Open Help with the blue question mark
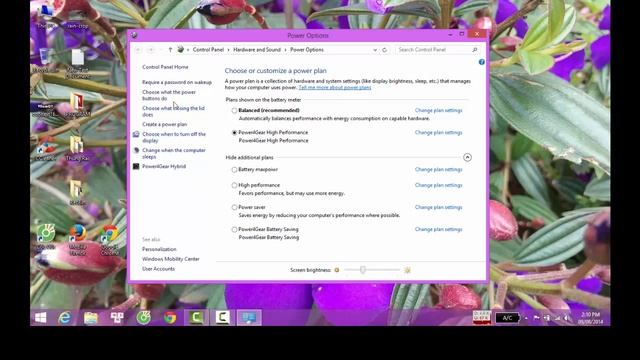Image resolution: width=640 pixels, height=360 pixels. (x=482, y=62)
